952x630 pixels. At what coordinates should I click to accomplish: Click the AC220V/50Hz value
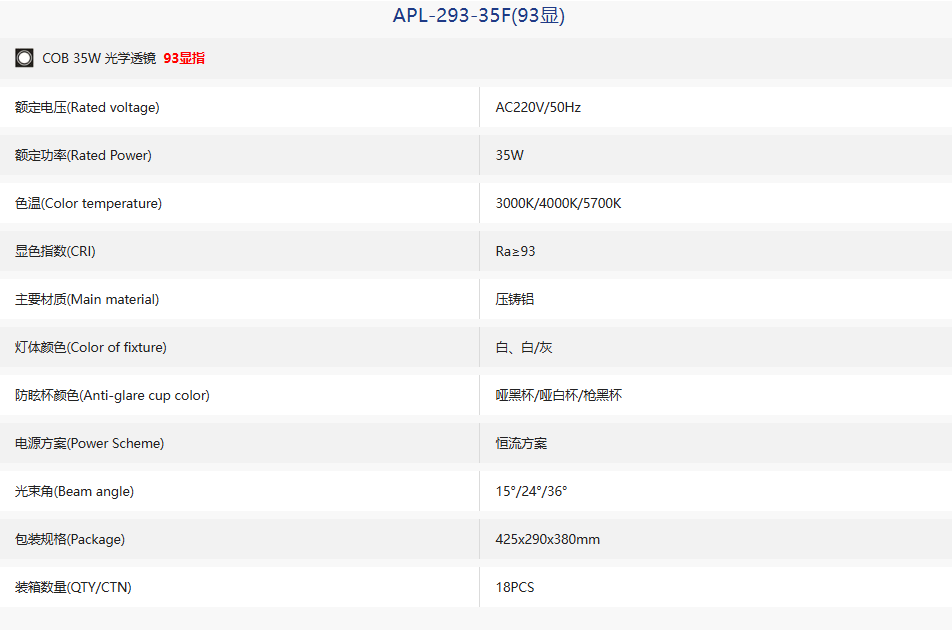coord(538,107)
